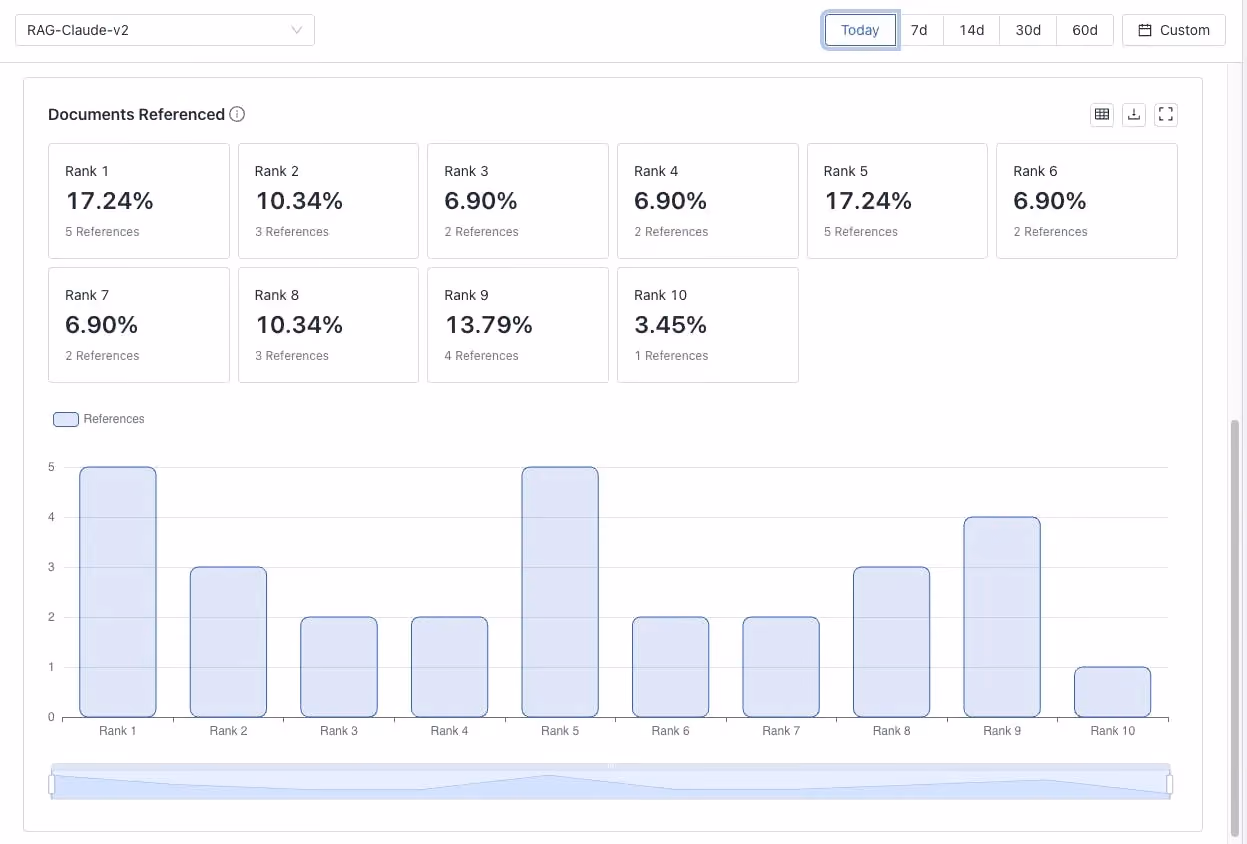
Task: Click the Rank 1 stat card
Action: [139, 201]
